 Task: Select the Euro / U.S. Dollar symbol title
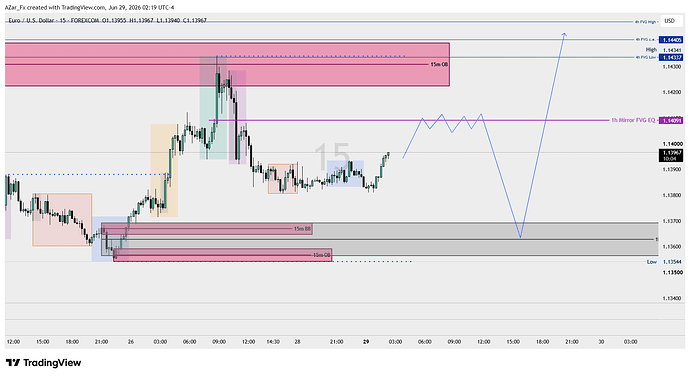click(x=31, y=20)
